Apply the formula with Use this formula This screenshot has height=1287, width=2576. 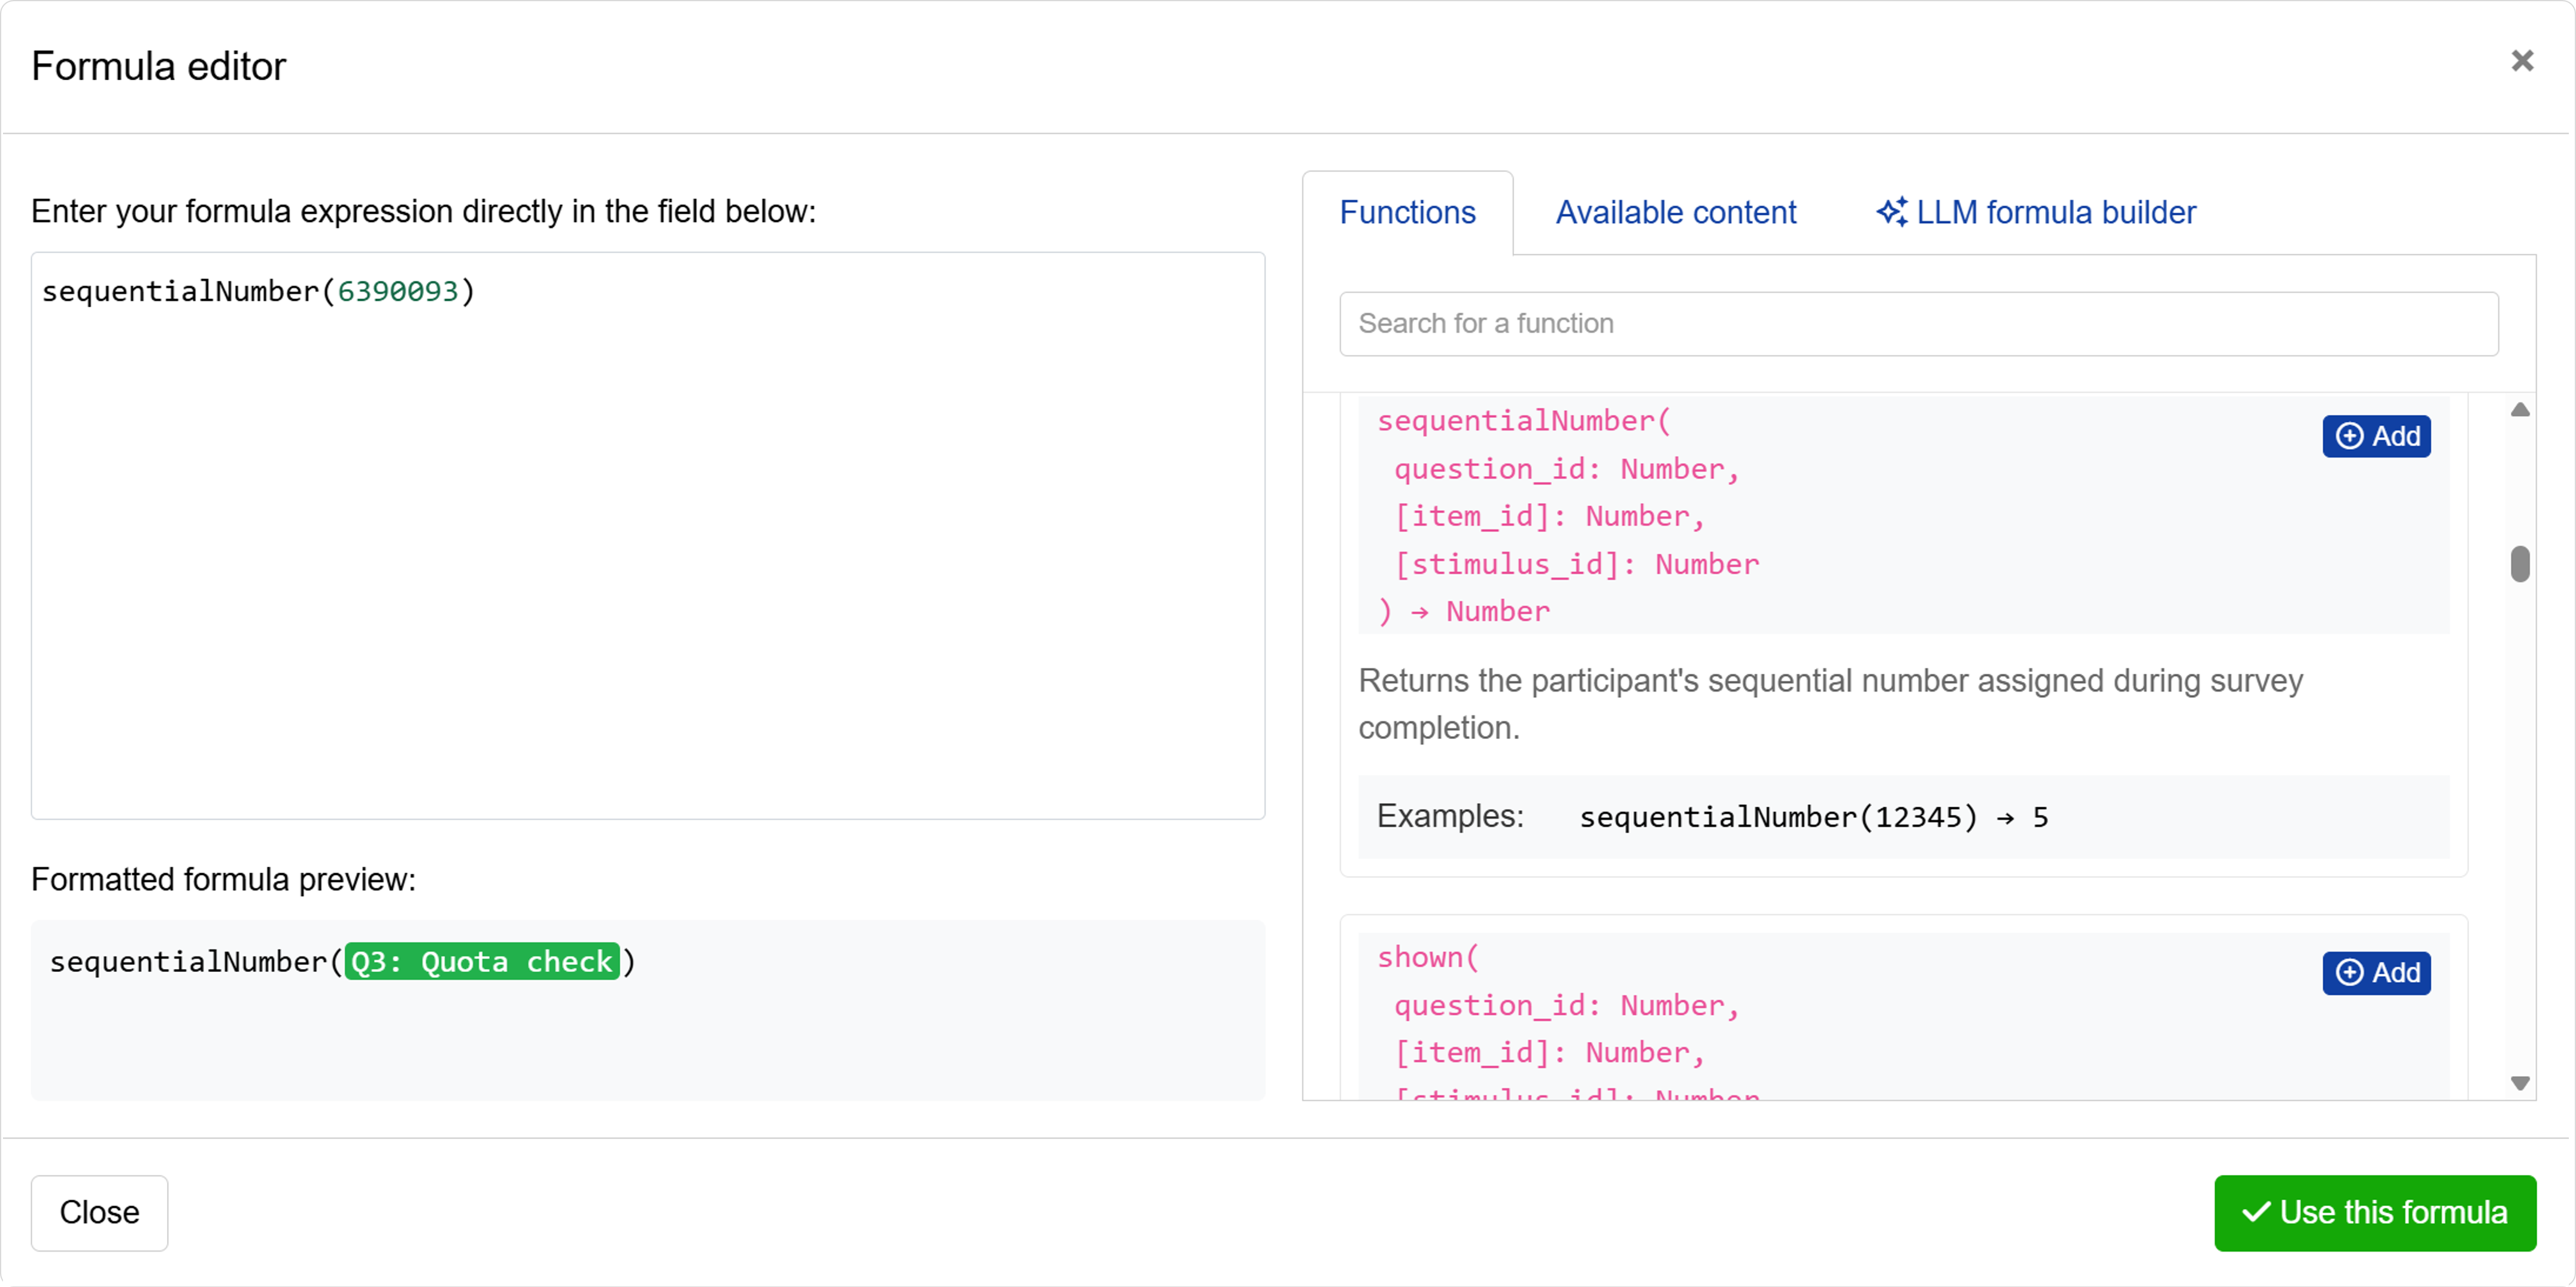coord(2375,1212)
